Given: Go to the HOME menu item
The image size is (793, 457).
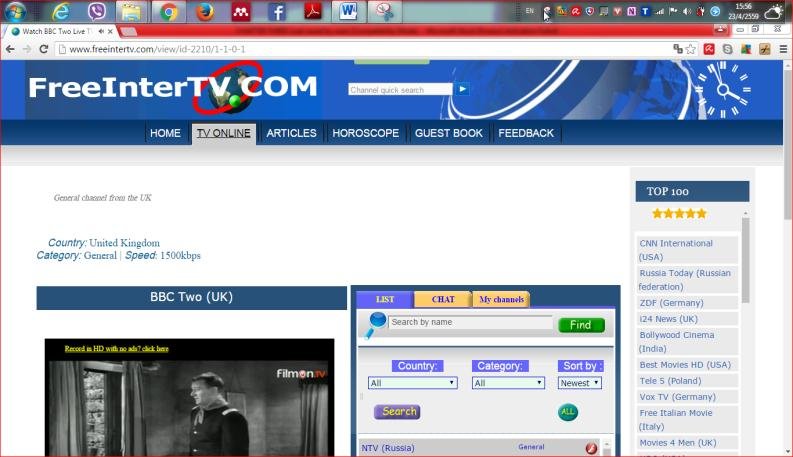Looking at the screenshot, I should point(165,133).
